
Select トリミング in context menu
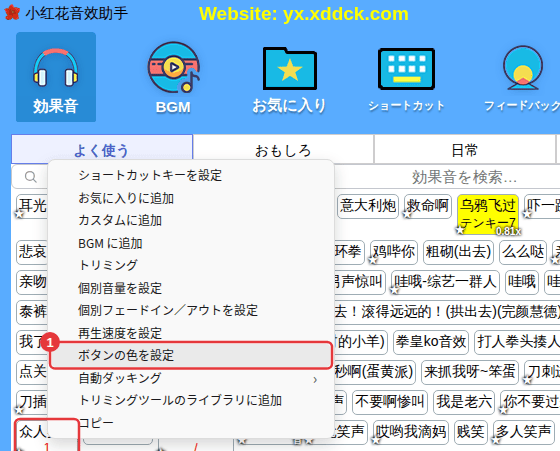point(191,265)
